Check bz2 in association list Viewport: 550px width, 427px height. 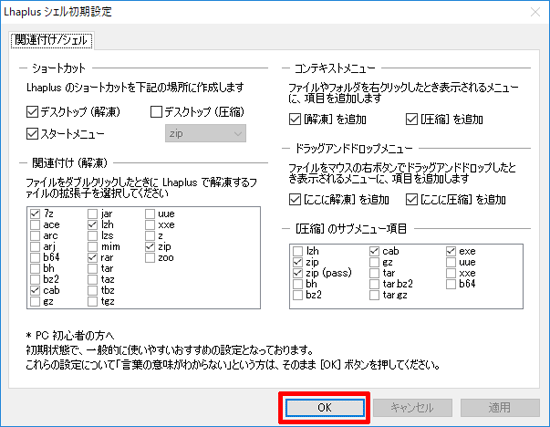click(35, 279)
